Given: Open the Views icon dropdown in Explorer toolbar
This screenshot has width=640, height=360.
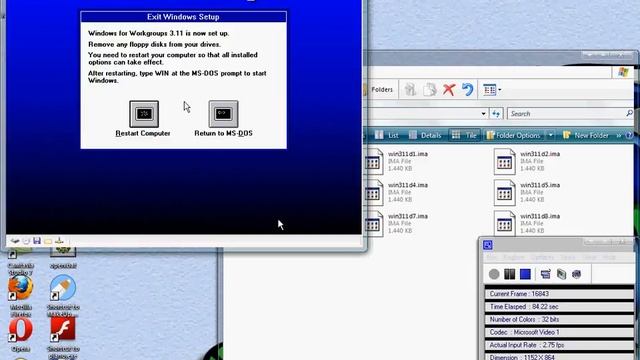Looking at the screenshot, I should [492, 89].
